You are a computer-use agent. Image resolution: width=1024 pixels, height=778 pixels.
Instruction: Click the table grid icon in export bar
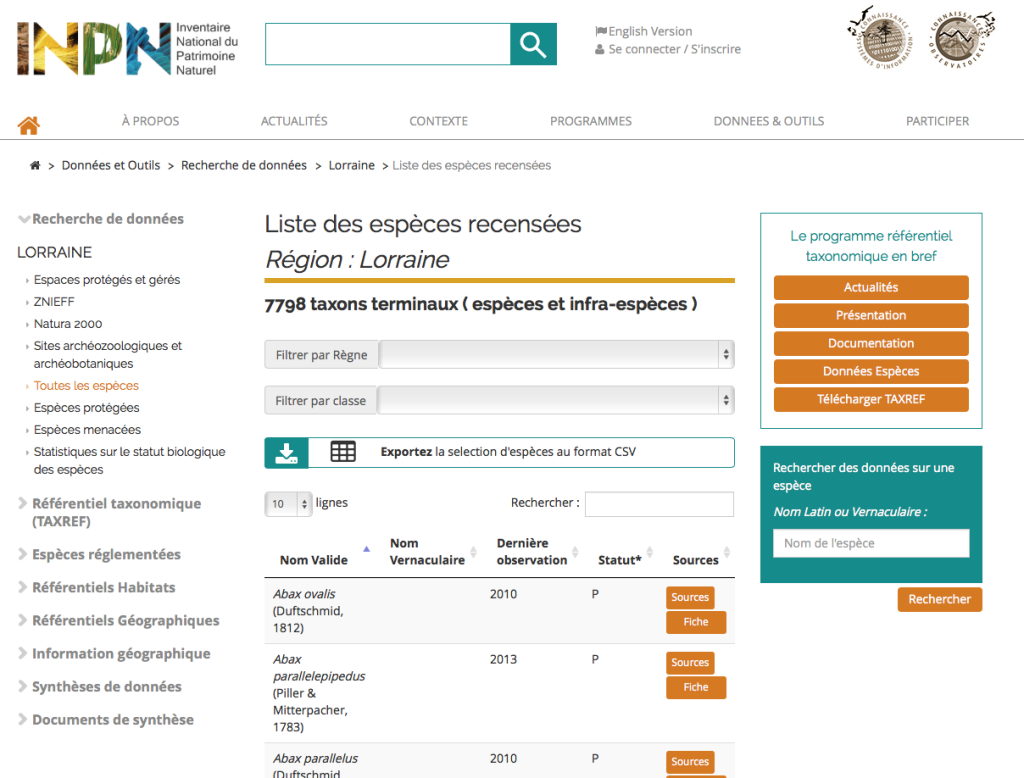pyautogui.click(x=343, y=451)
